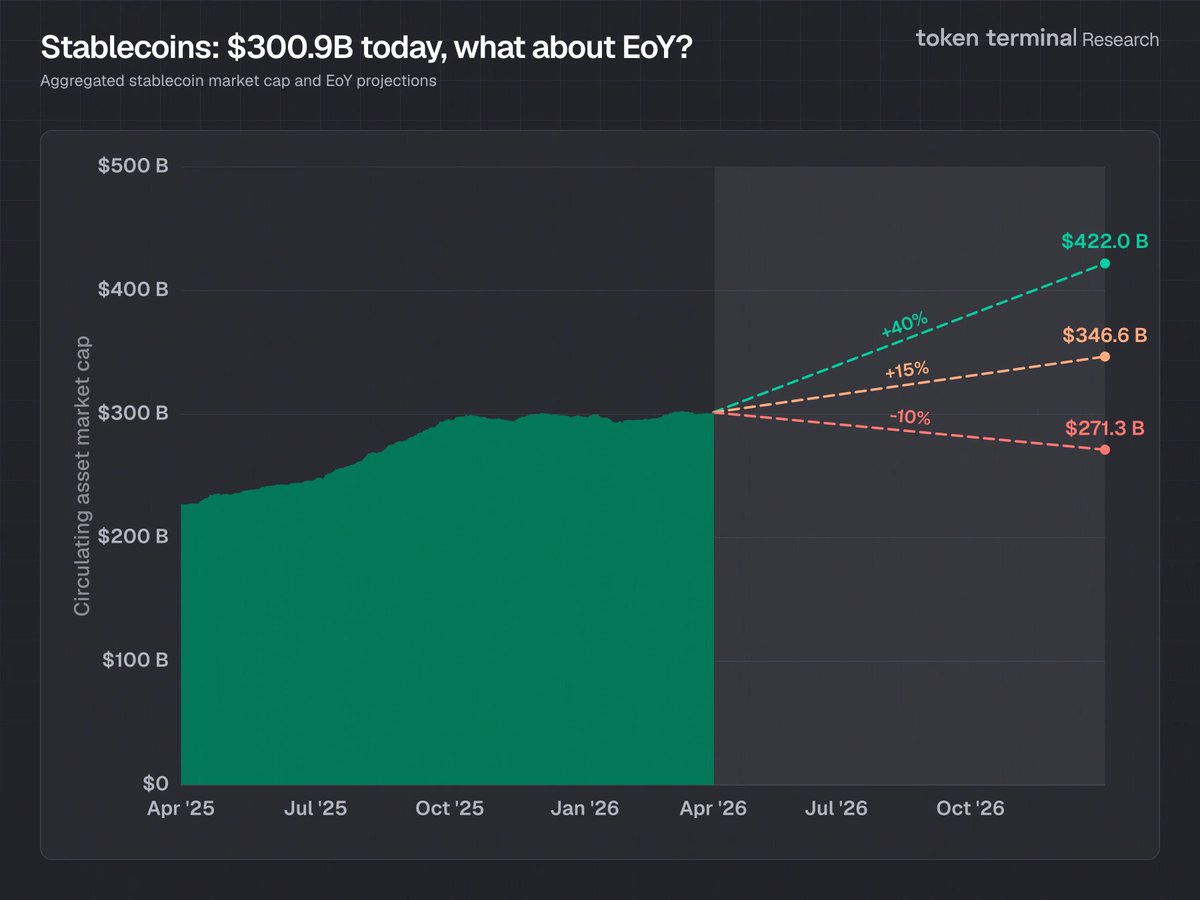Click the Jan '26 x-axis label
Image resolution: width=1200 pixels, height=900 pixels.
(x=585, y=808)
